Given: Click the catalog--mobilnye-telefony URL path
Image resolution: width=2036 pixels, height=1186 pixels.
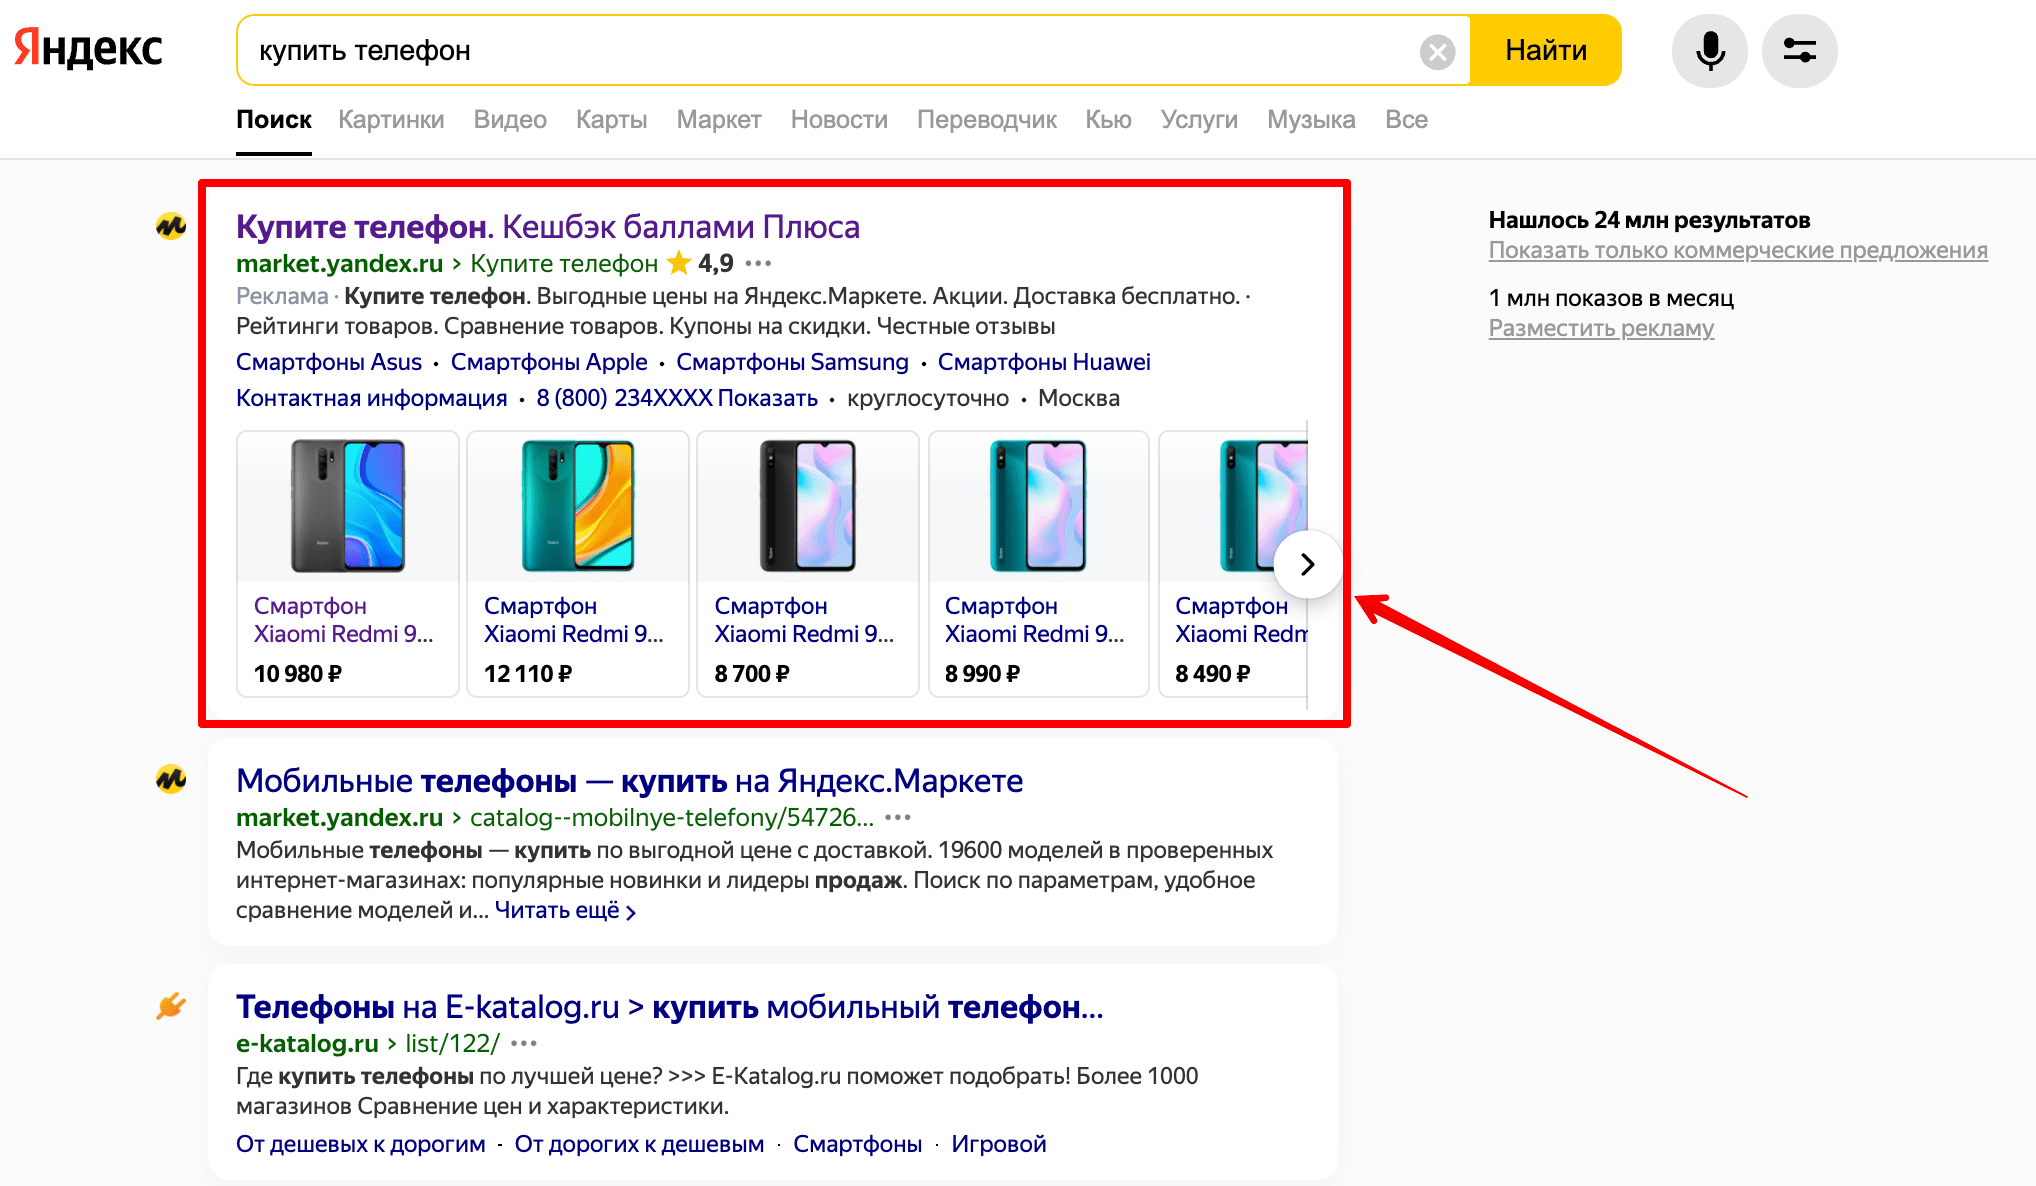Looking at the screenshot, I should 672,818.
